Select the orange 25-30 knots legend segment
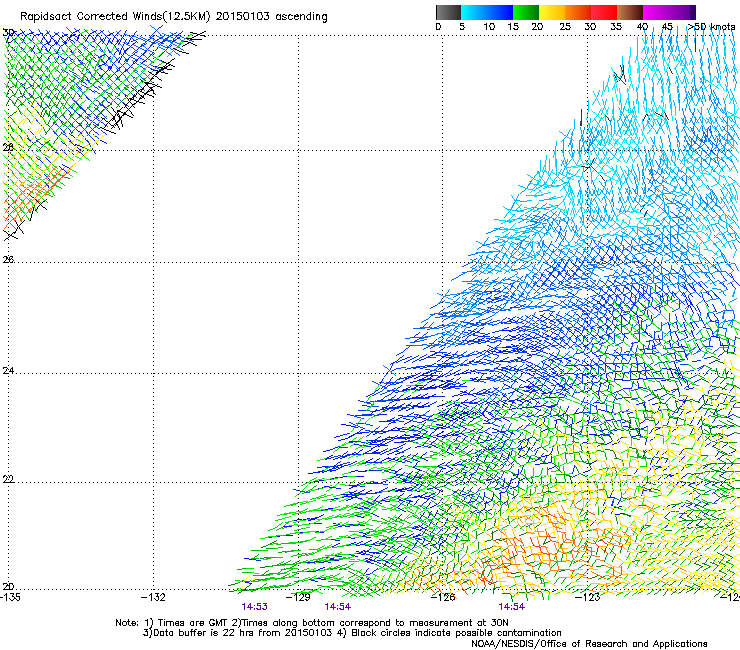The height and width of the screenshot is (650, 740). tap(578, 12)
